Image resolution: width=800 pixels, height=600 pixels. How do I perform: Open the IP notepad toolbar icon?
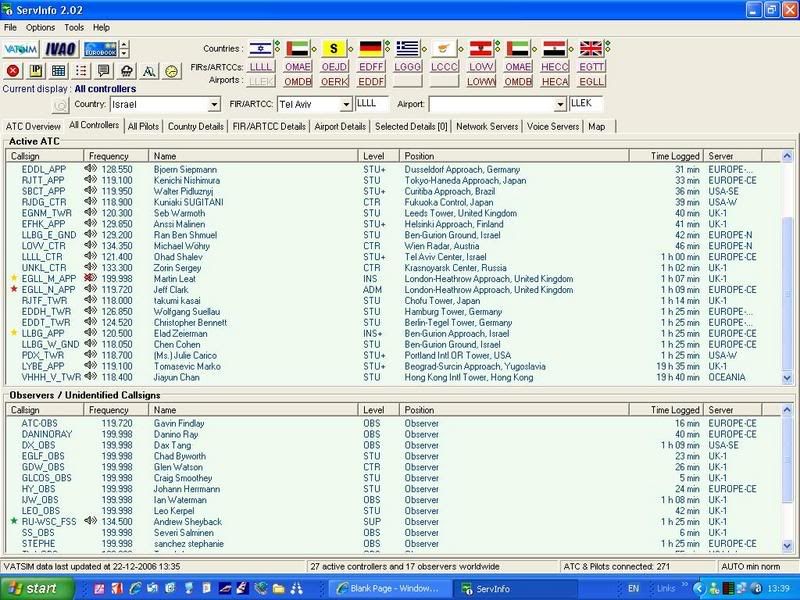(x=36, y=71)
